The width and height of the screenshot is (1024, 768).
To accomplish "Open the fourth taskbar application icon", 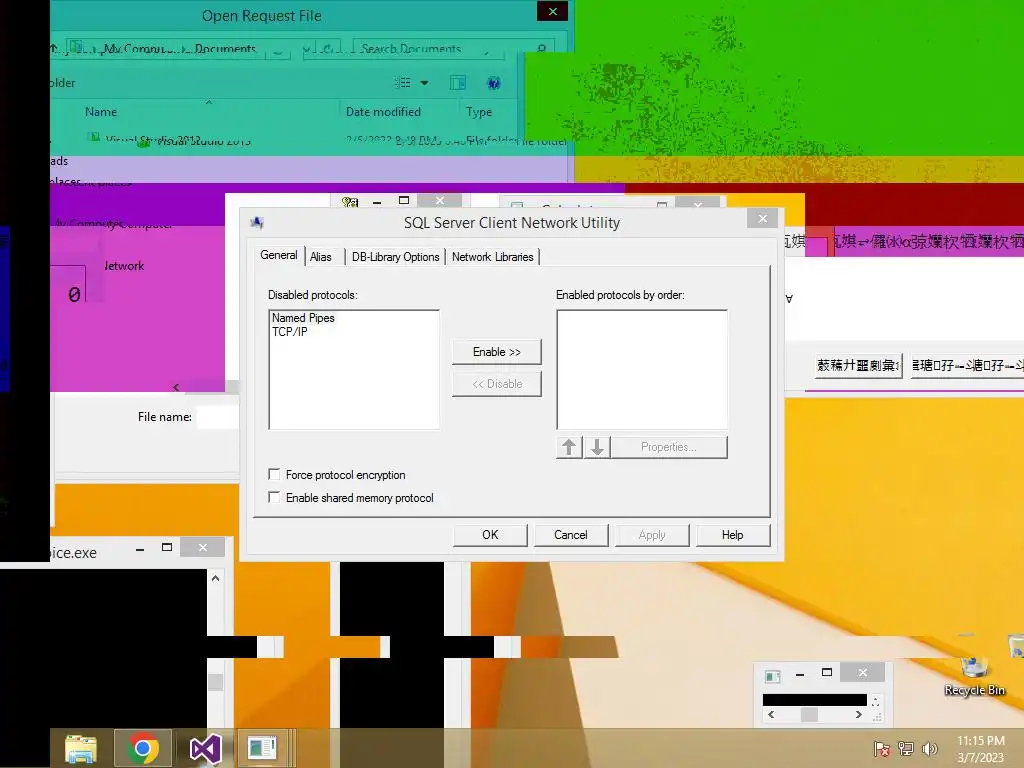I will click(263, 748).
